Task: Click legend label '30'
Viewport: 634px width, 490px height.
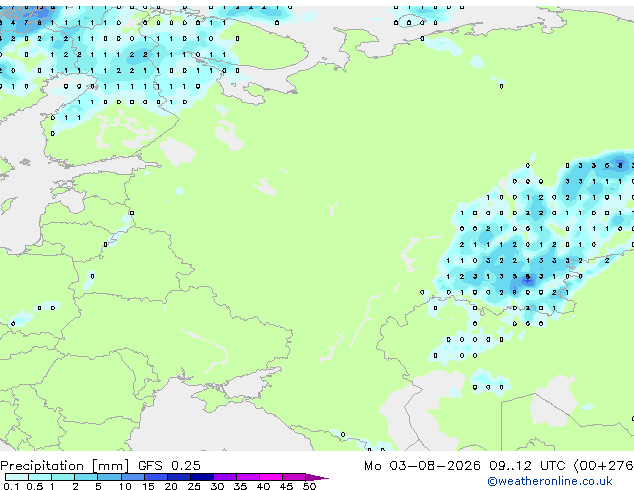Action: 217,486
